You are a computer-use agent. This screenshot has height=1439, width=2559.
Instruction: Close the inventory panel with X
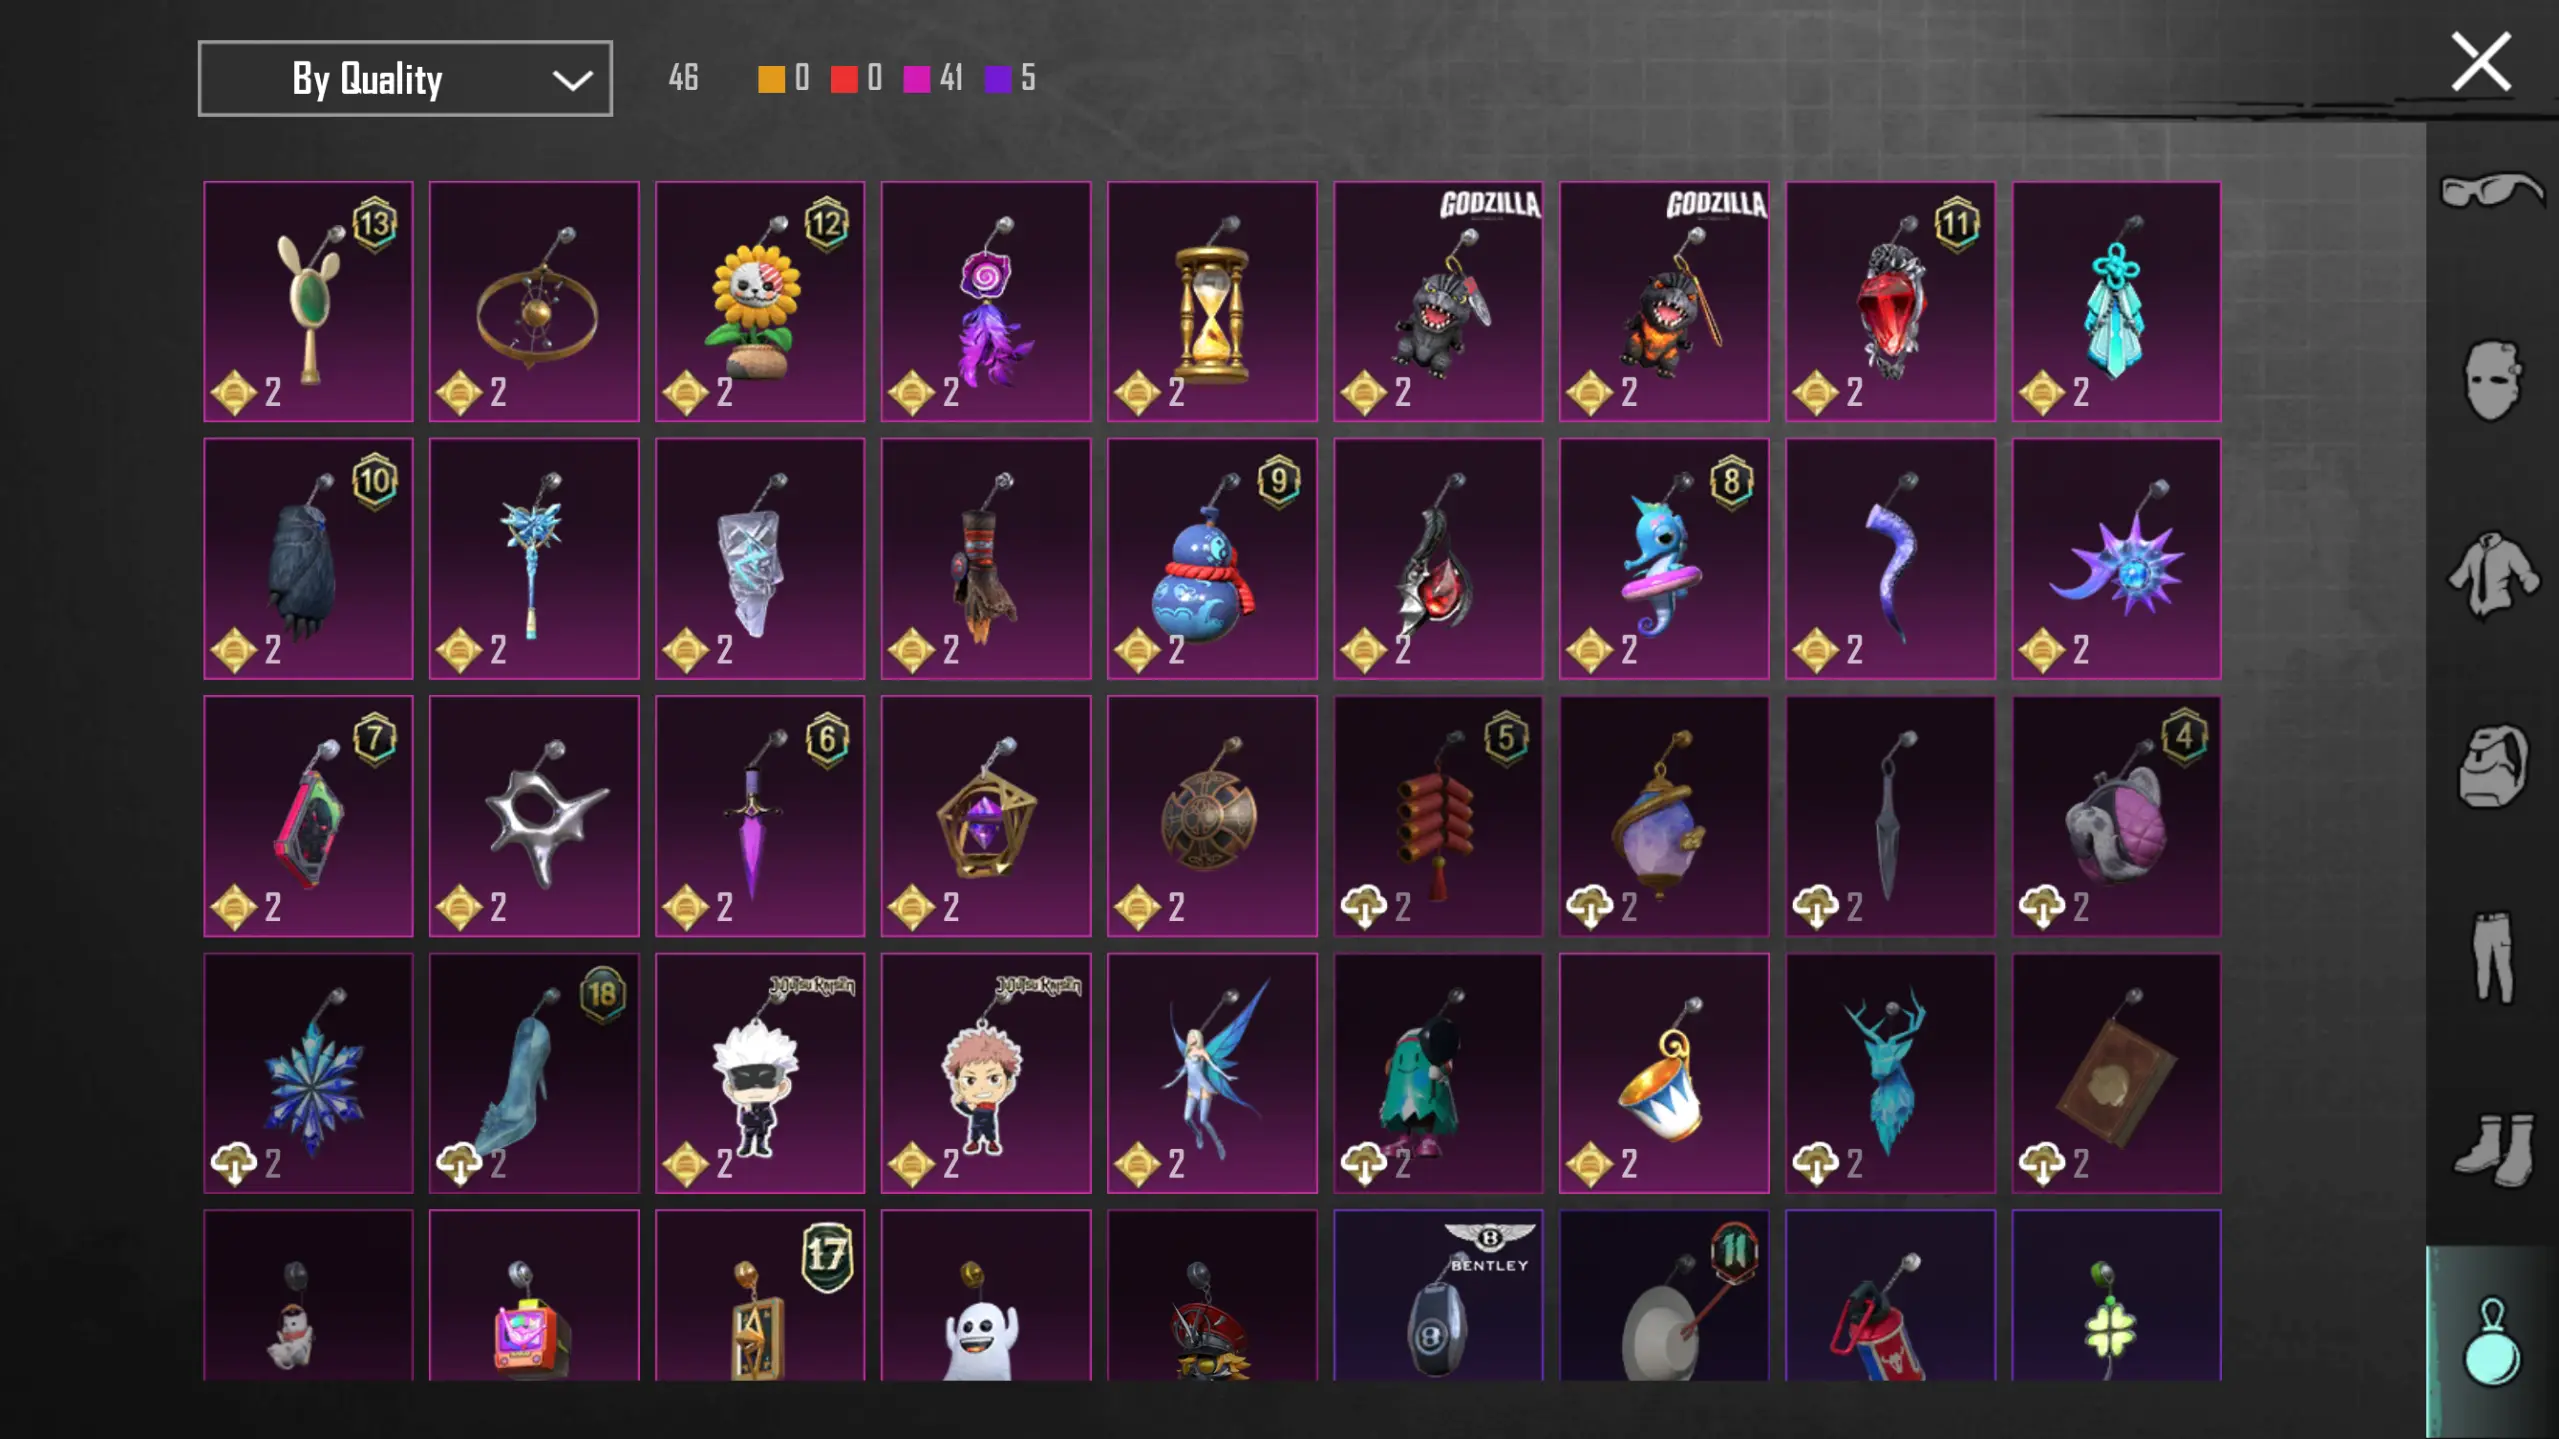tap(2481, 62)
